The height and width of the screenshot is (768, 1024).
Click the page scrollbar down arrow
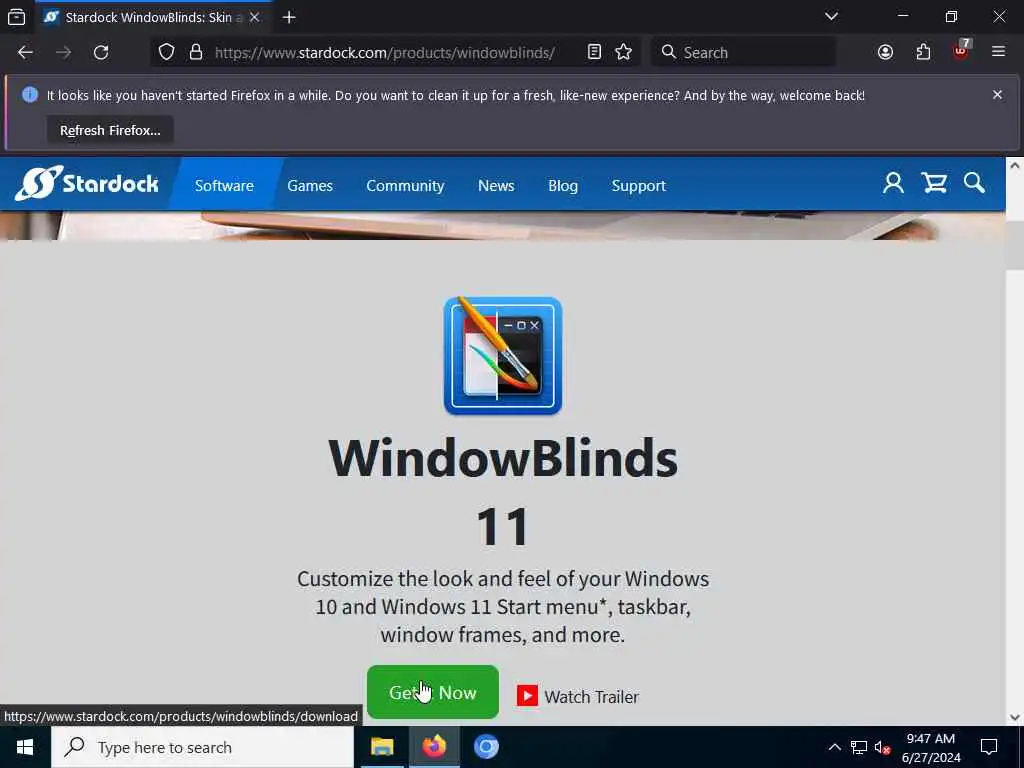(x=1015, y=717)
